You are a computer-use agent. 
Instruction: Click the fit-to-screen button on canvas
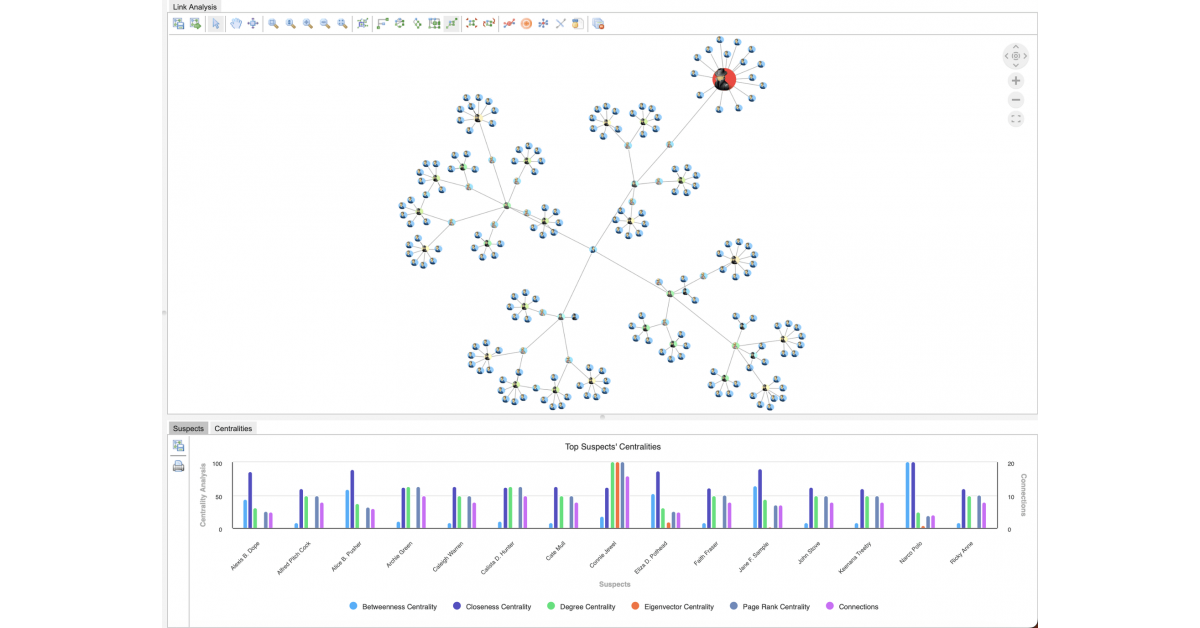pyautogui.click(x=1016, y=119)
